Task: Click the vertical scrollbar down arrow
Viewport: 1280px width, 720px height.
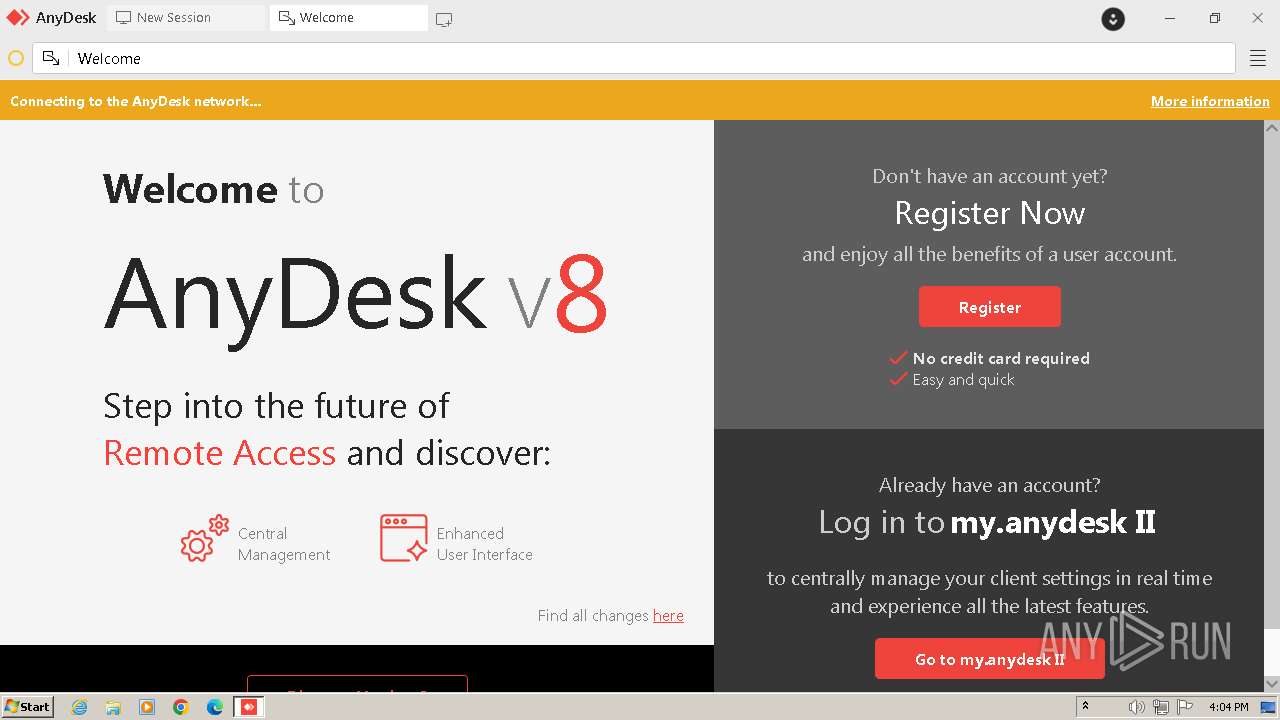Action: pyautogui.click(x=1272, y=684)
